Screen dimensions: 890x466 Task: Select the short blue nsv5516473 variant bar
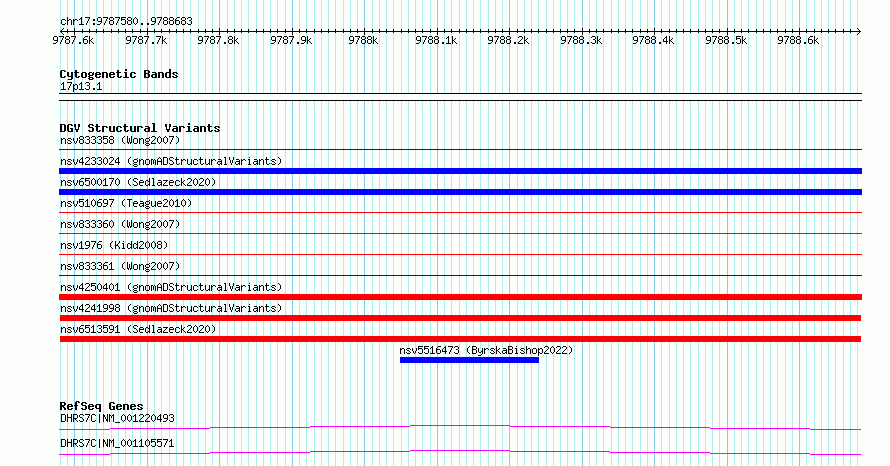click(x=469, y=360)
